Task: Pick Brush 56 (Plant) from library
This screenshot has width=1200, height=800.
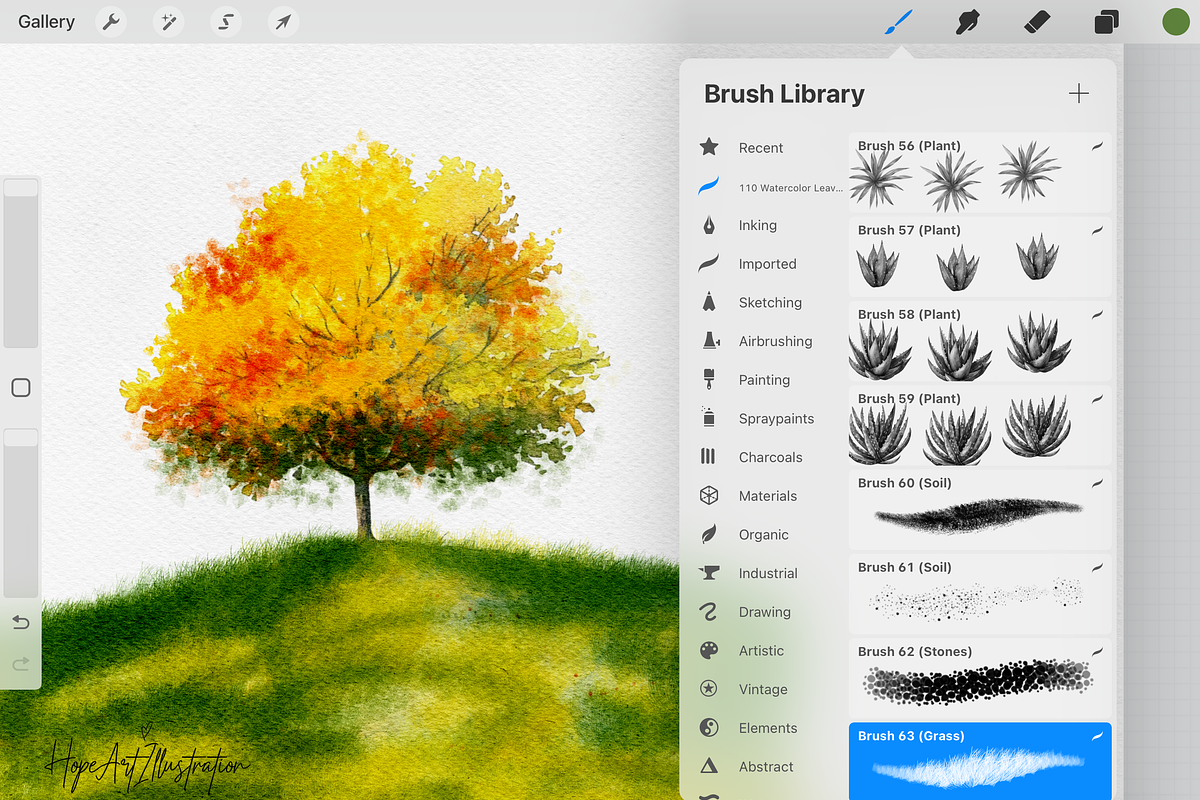Action: [x=979, y=173]
